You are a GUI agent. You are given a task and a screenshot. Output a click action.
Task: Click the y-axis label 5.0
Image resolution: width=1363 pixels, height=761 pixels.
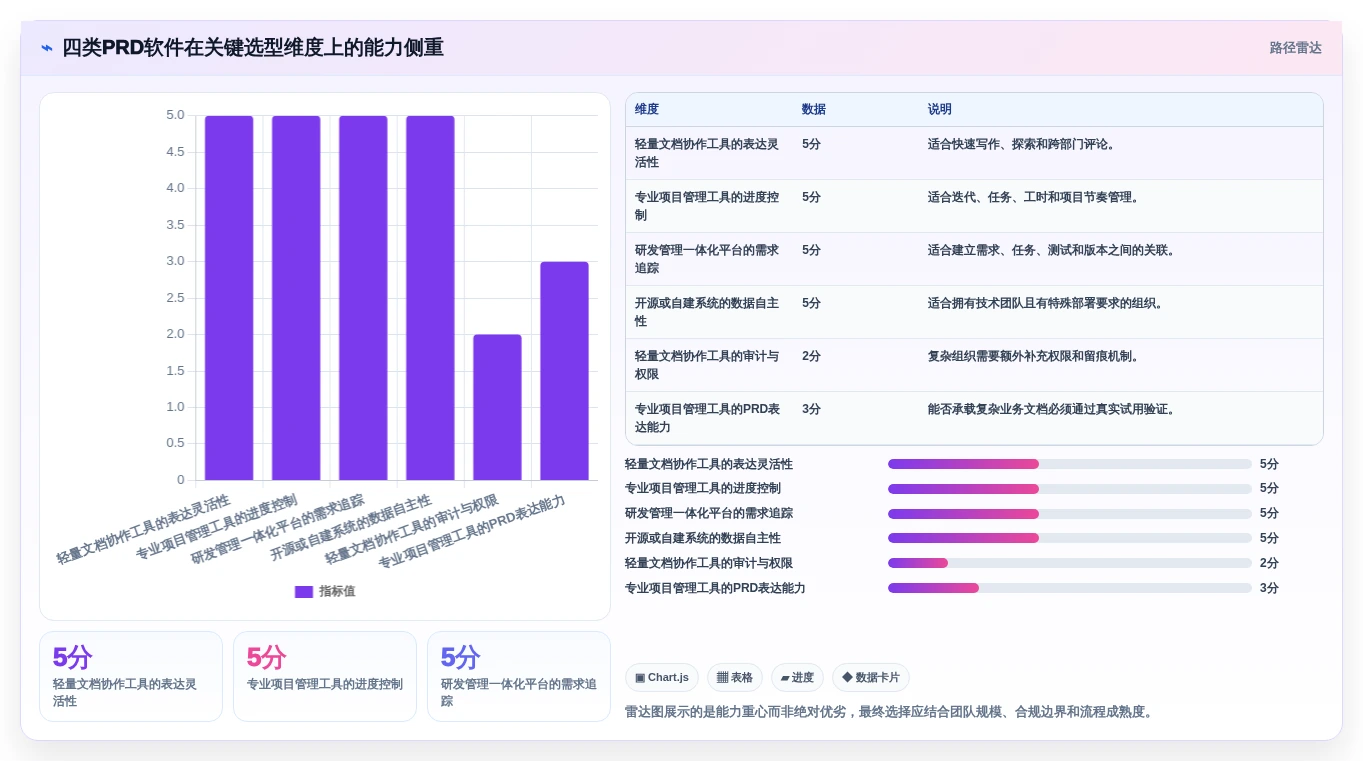coord(175,115)
